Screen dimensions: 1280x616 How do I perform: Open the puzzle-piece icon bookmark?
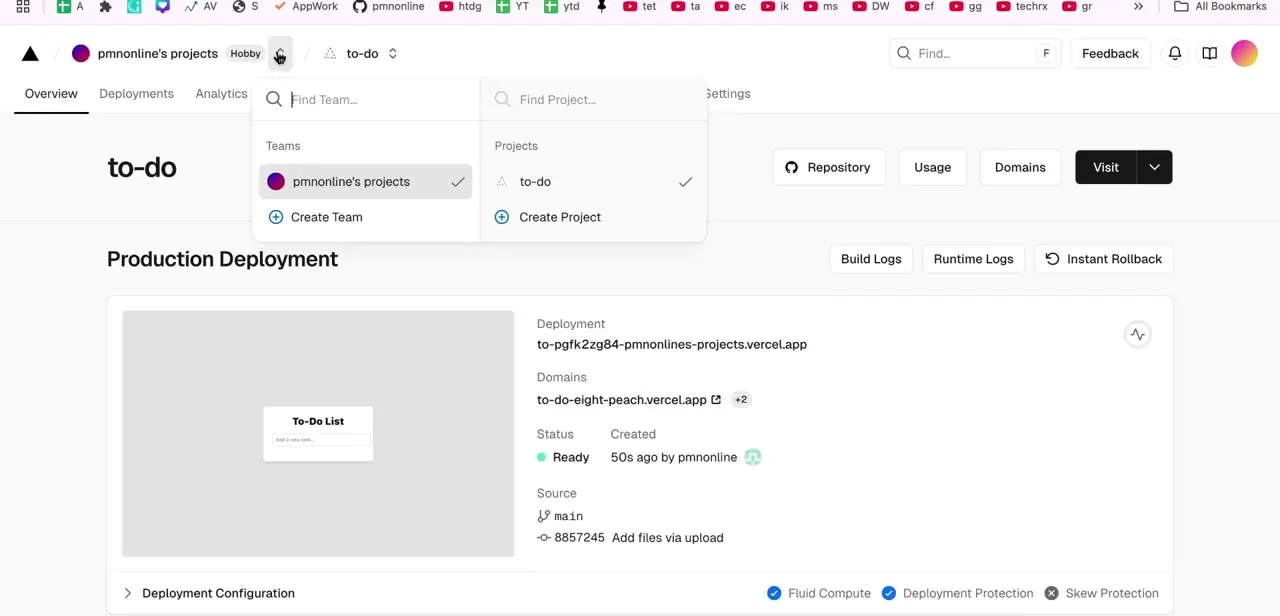105,6
